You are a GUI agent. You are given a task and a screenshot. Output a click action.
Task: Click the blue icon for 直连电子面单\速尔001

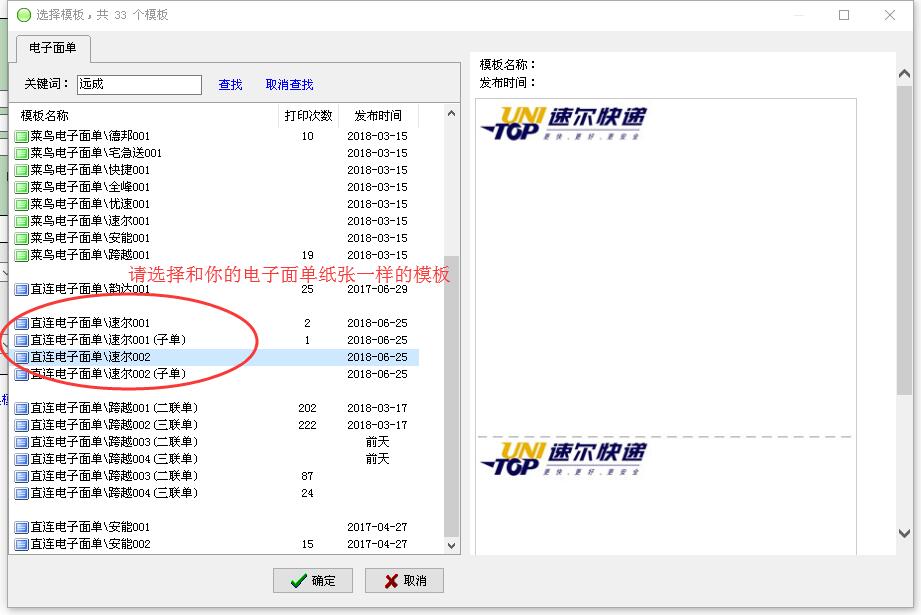(22, 323)
